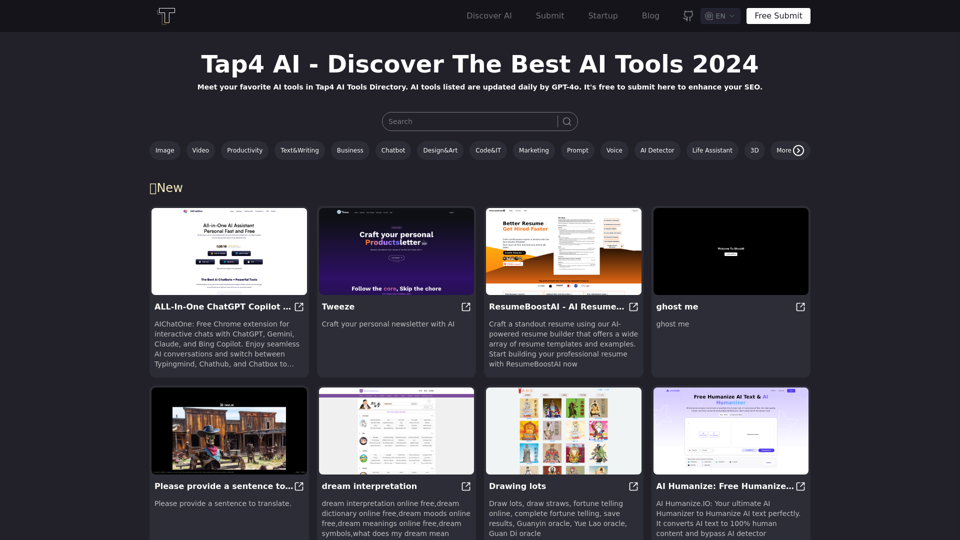
Task: Select the Life Assistant category chip
Action: (x=712, y=151)
